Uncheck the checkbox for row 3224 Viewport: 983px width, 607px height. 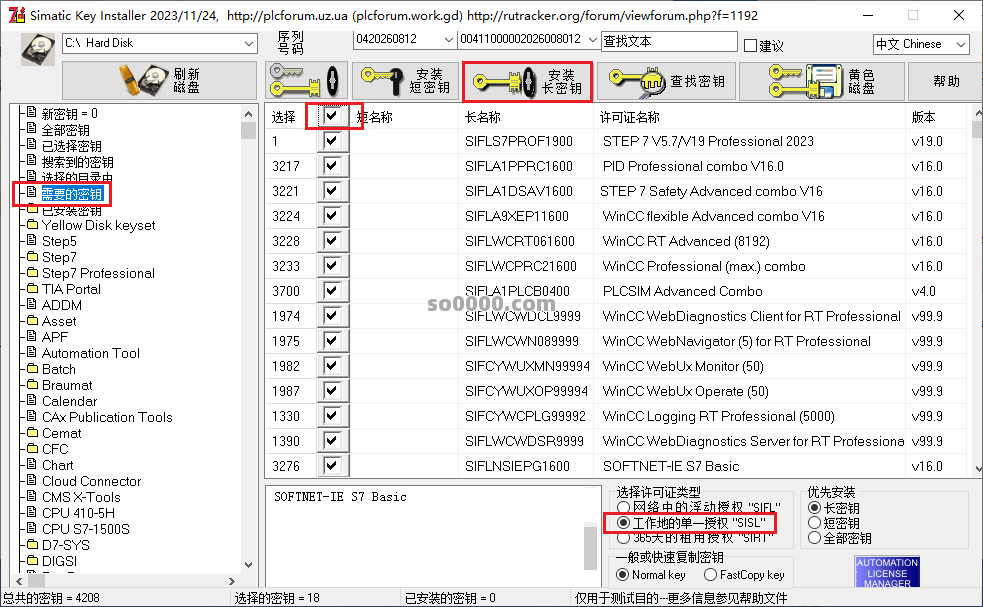[x=332, y=216]
